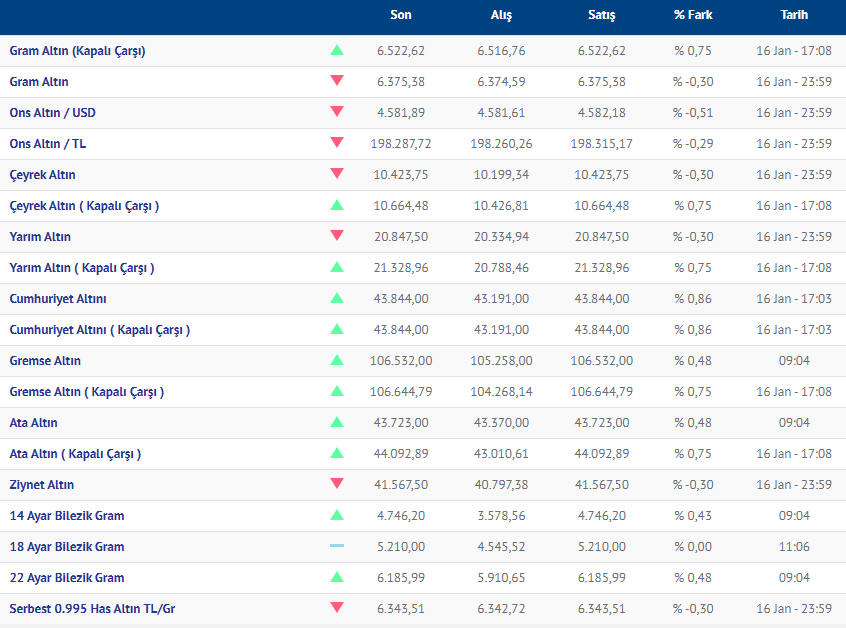Click the red down arrow for Serbest 0.995 Has Altın

coord(337,608)
